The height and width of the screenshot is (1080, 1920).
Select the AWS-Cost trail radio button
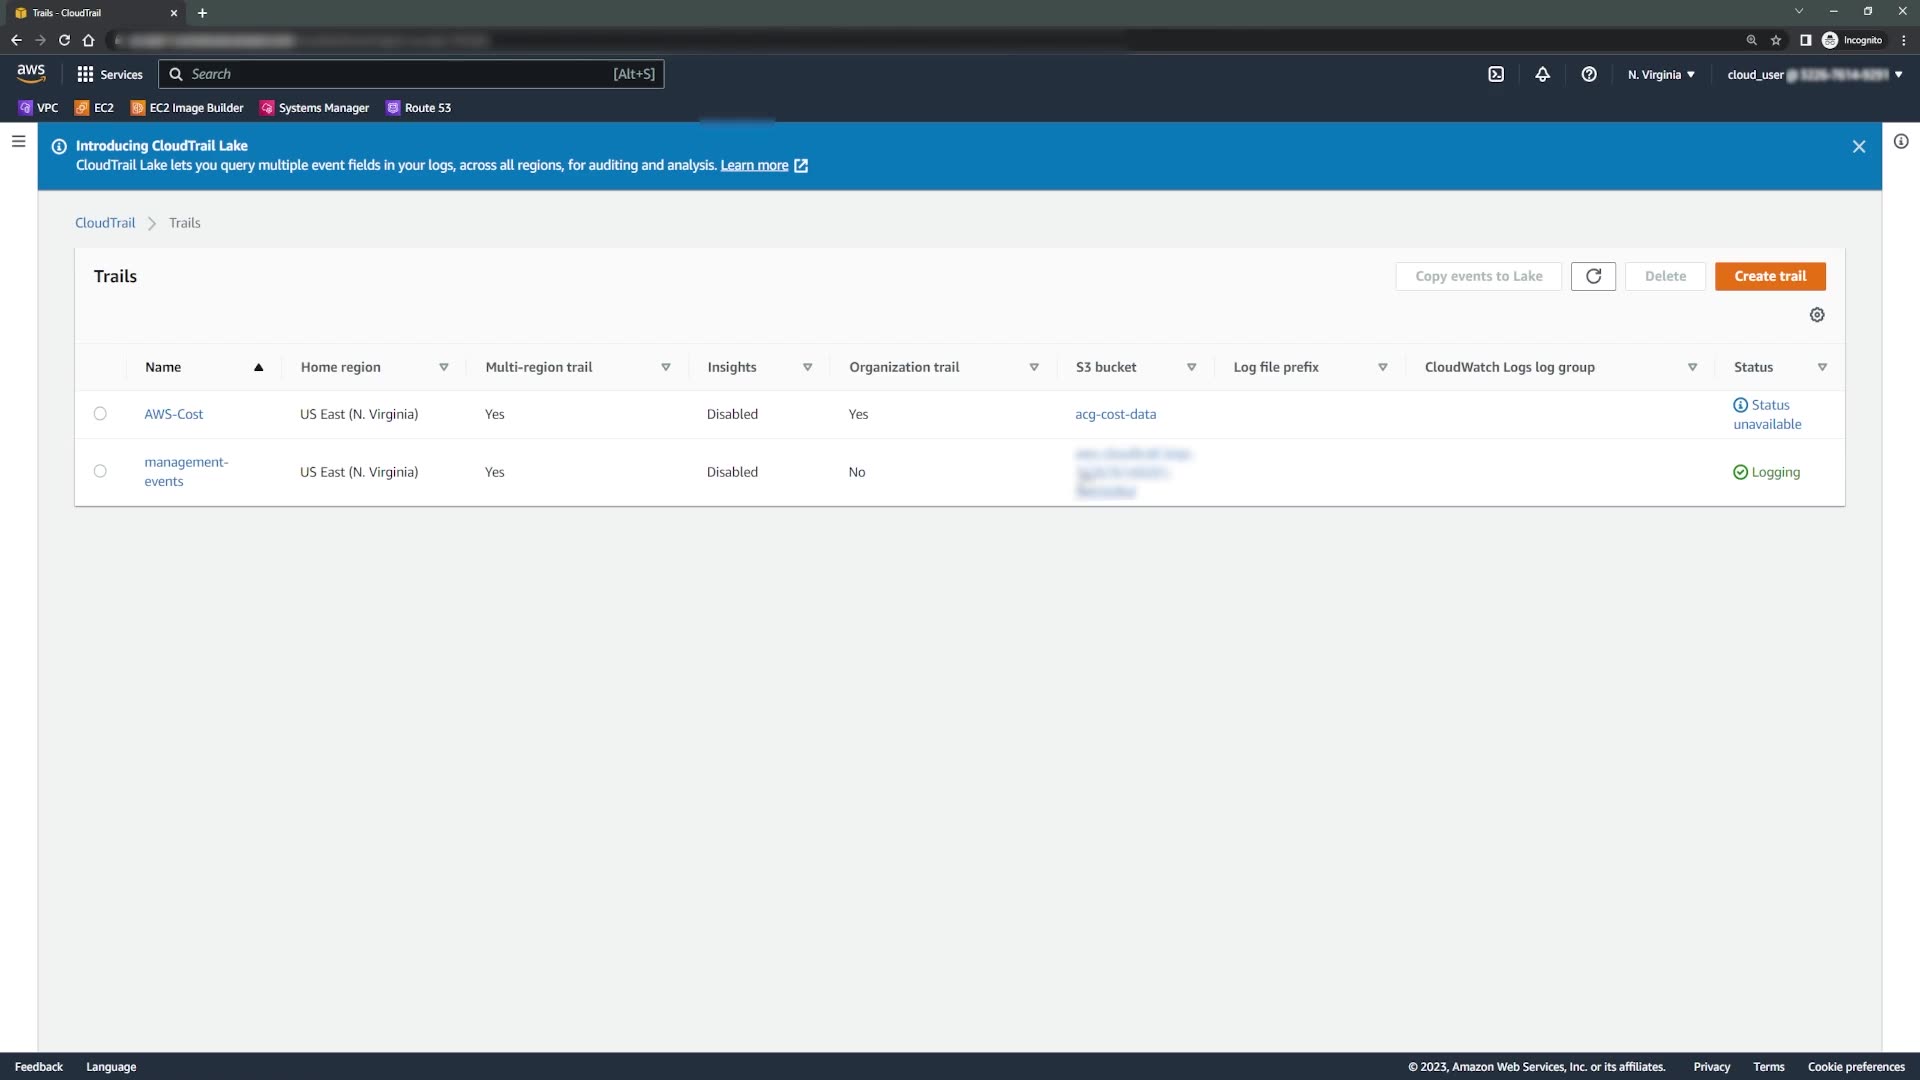(x=100, y=414)
